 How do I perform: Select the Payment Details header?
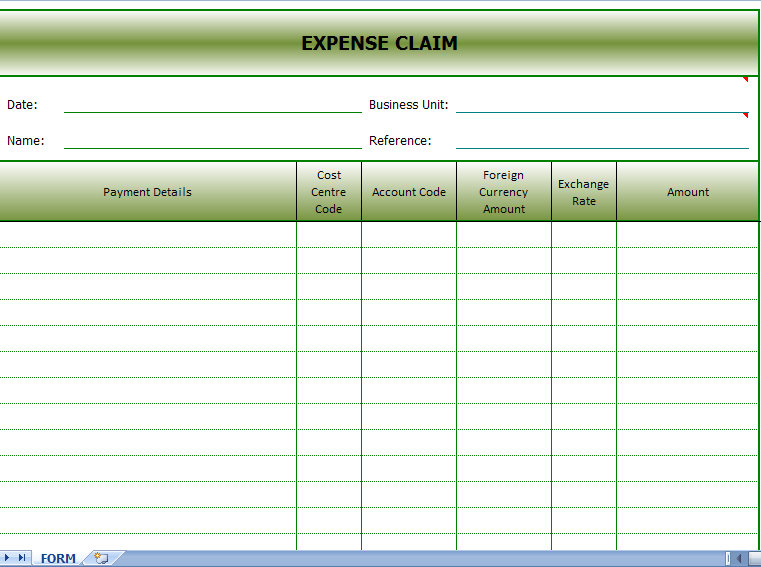coord(148,192)
